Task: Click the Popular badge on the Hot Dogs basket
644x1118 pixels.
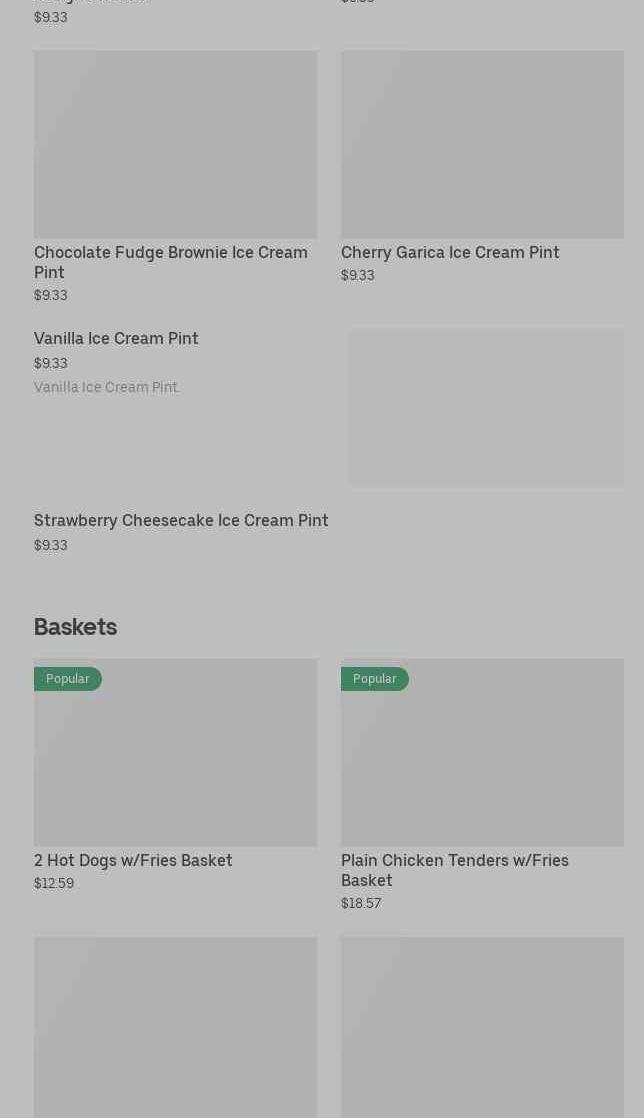Action: coord(68,679)
